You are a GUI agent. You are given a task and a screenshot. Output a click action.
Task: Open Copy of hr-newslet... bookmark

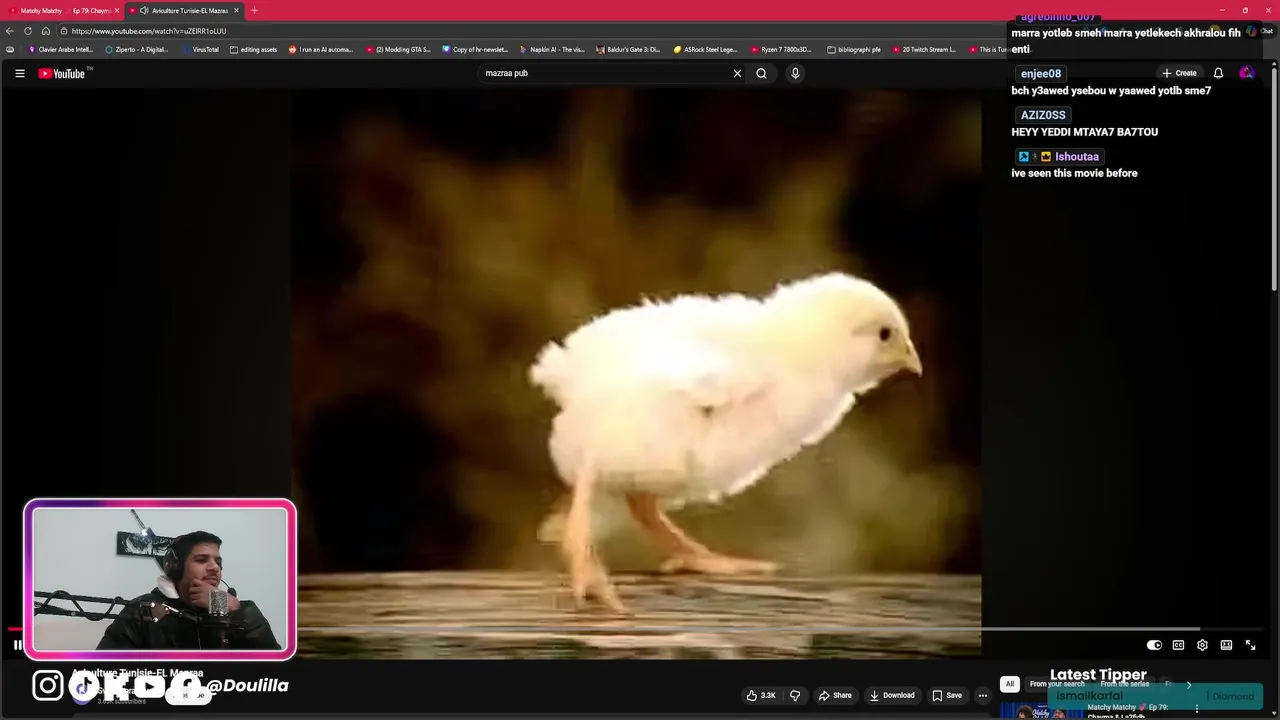pyautogui.click(x=475, y=49)
